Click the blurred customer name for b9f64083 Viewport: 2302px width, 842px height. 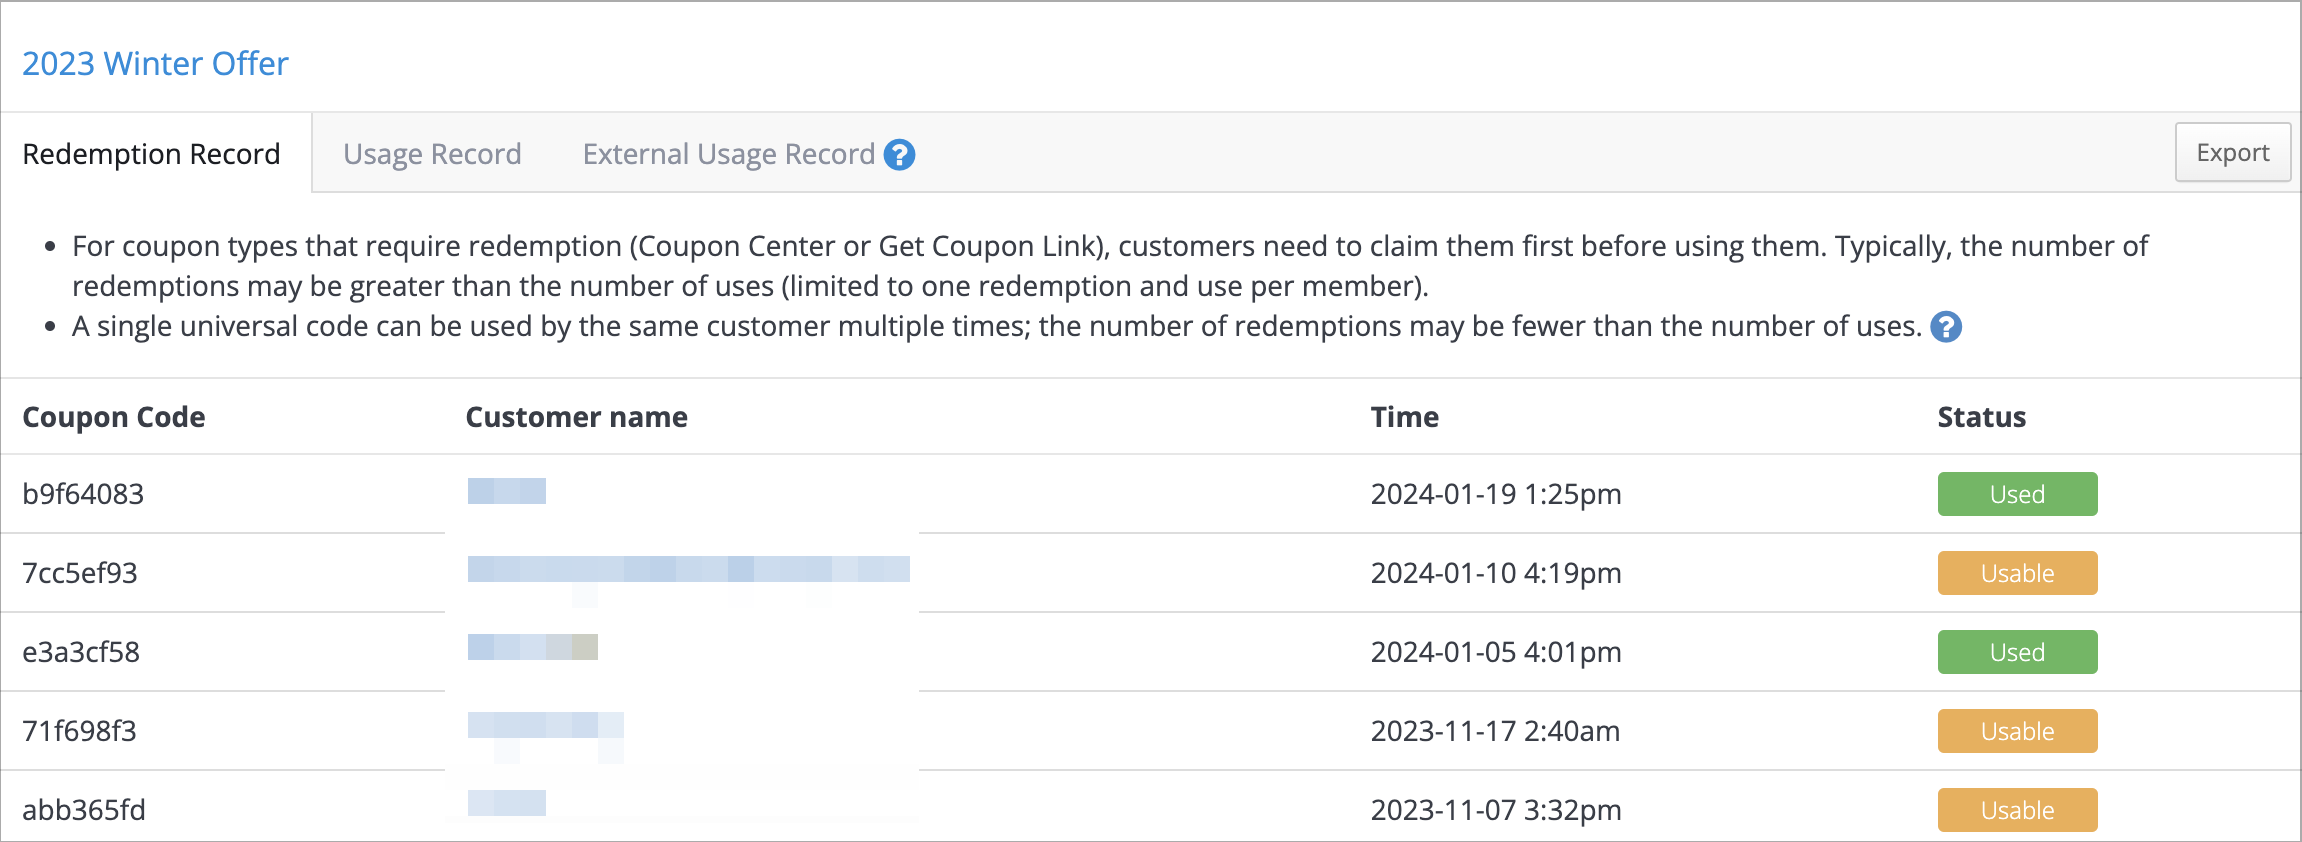[507, 491]
